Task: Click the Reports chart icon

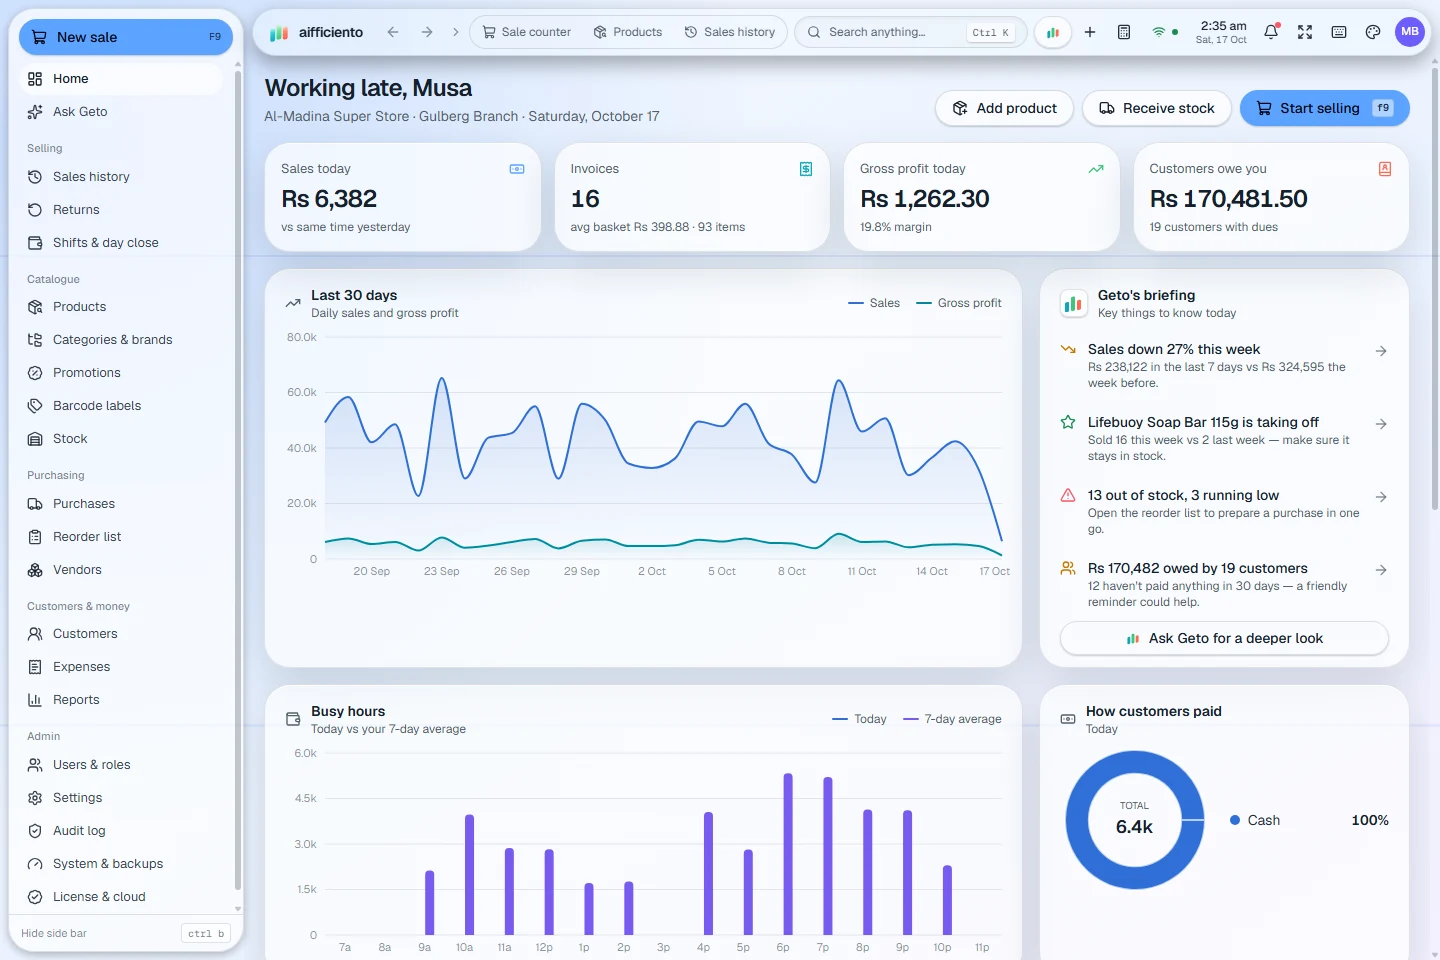Action: pos(35,700)
